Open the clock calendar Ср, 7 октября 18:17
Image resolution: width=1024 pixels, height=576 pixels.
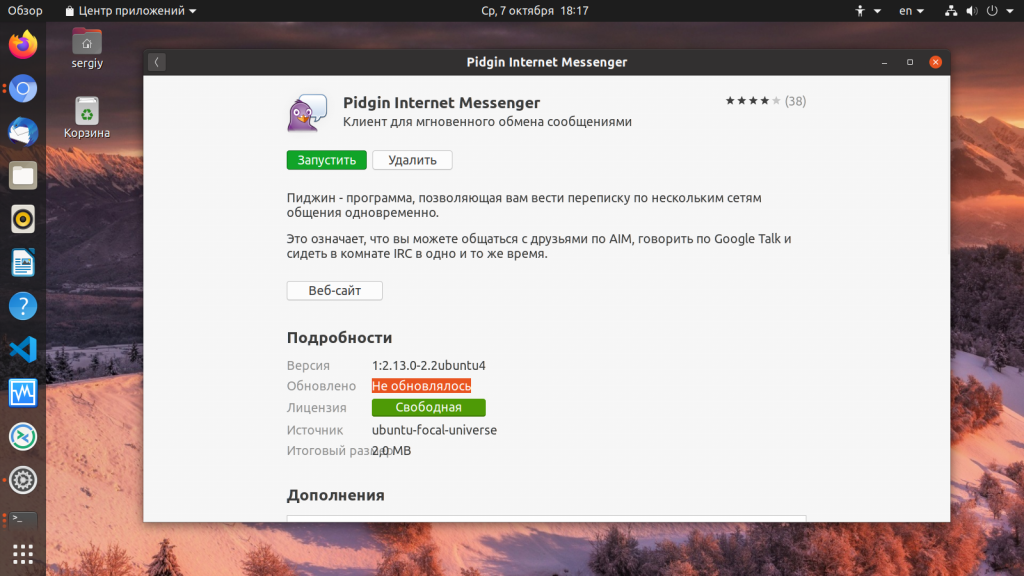(x=535, y=10)
